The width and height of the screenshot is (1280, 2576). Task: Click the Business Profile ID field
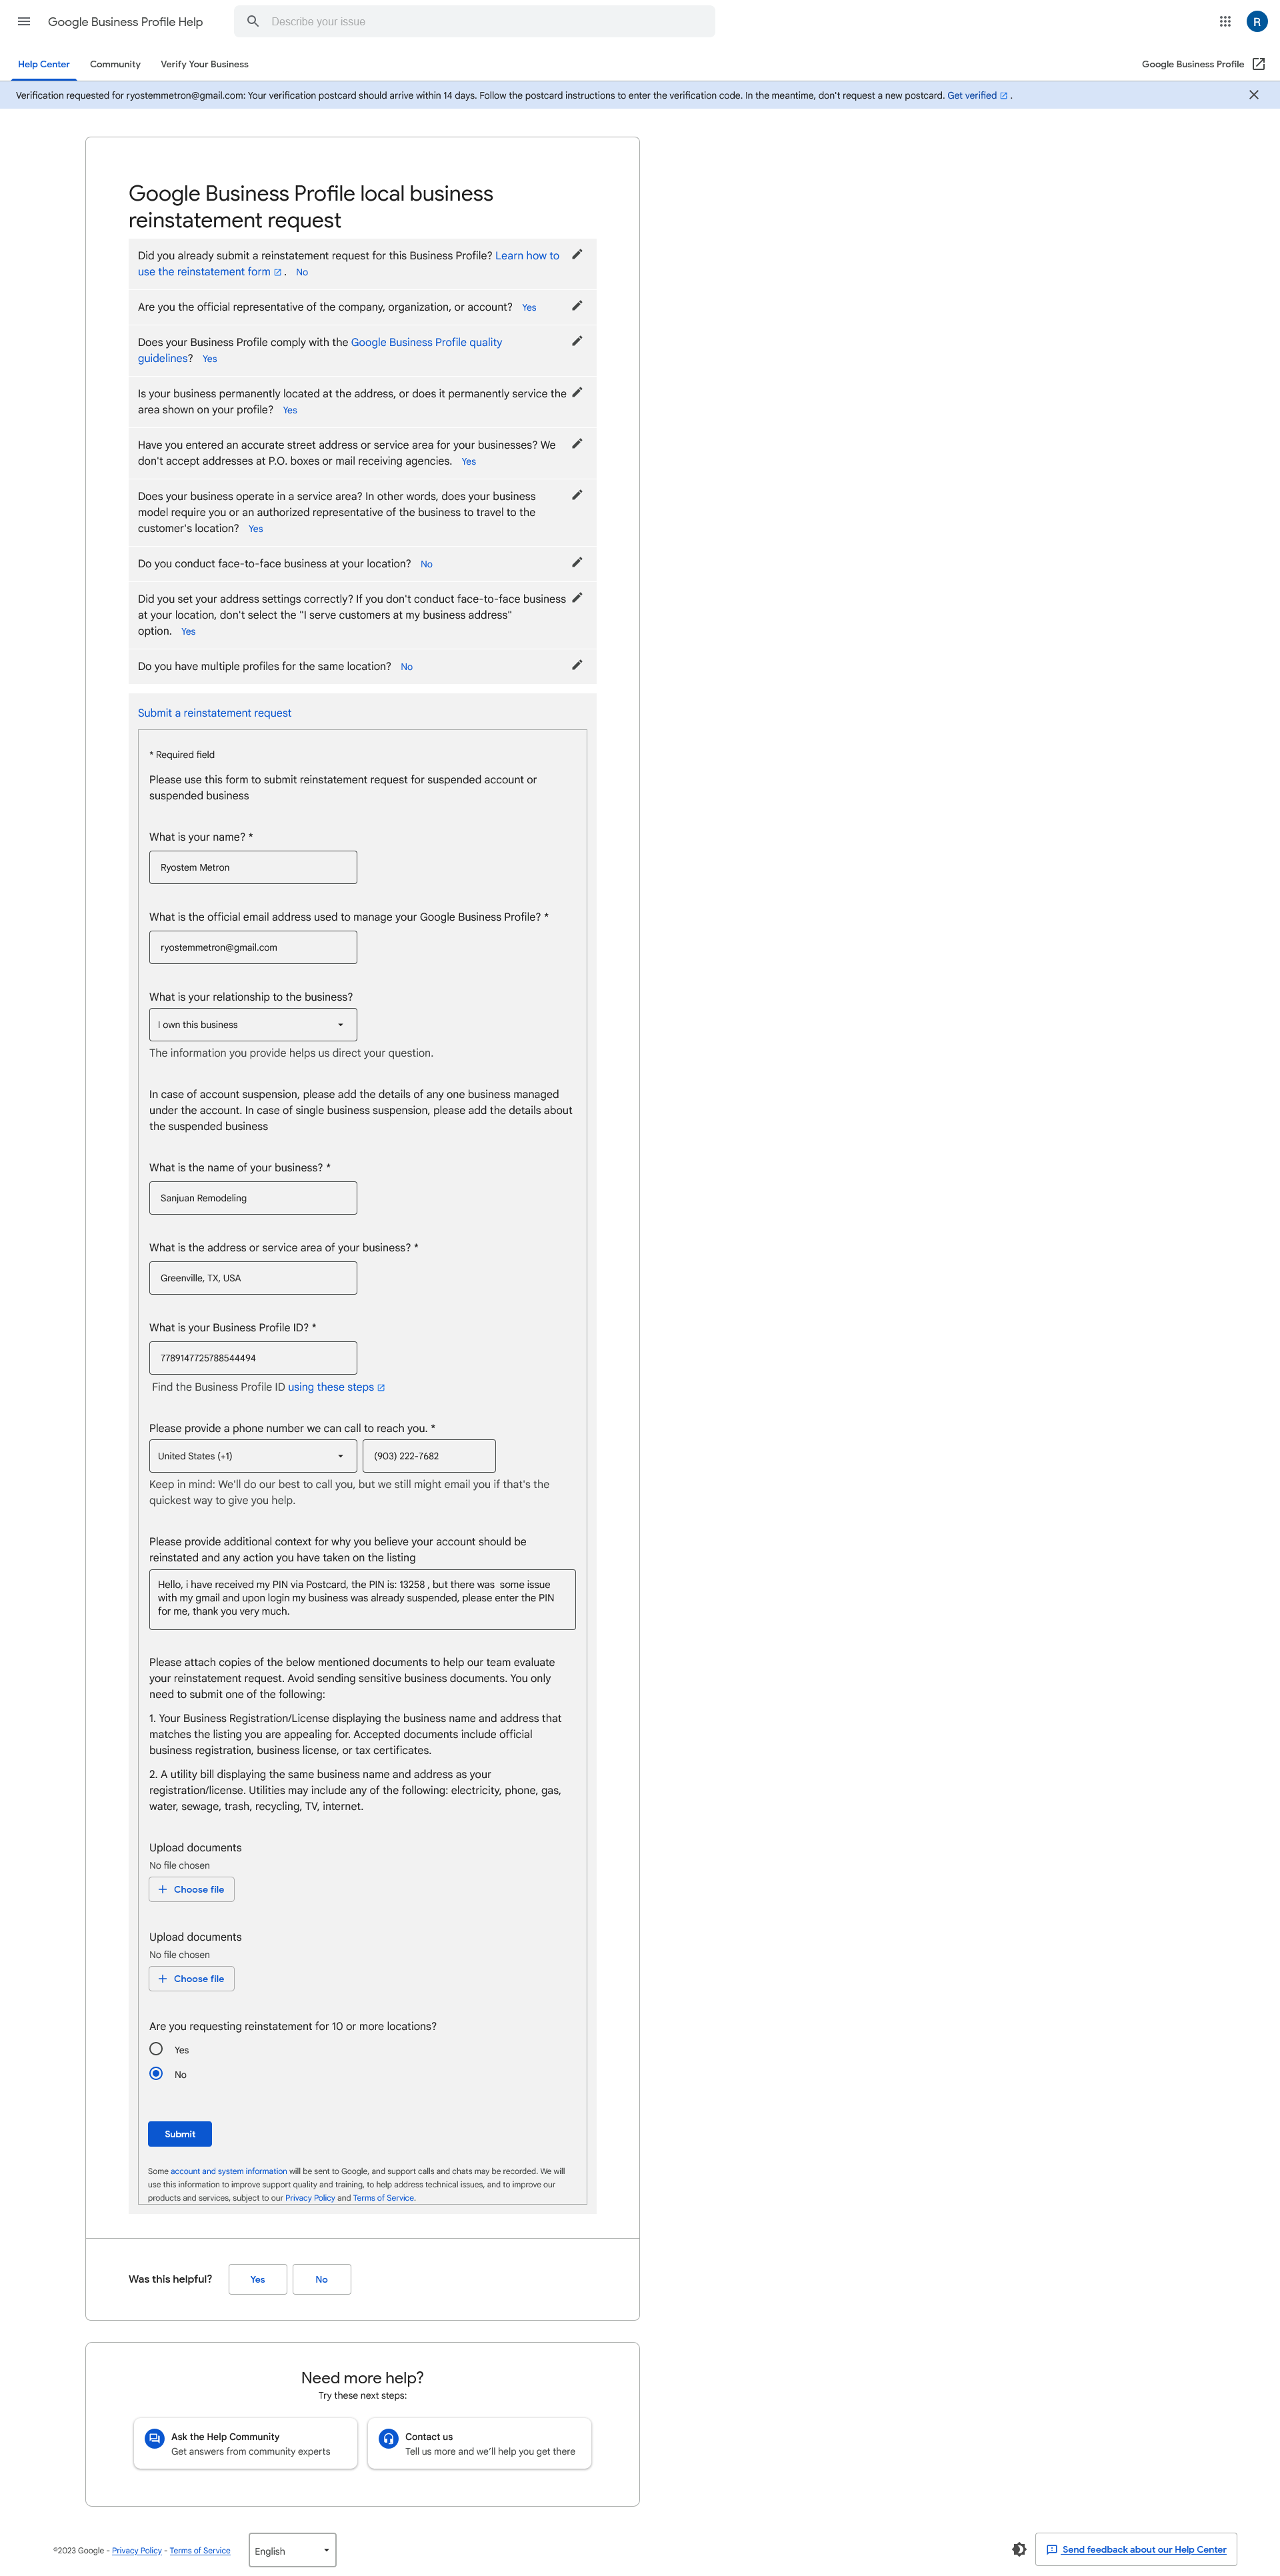coord(253,1358)
